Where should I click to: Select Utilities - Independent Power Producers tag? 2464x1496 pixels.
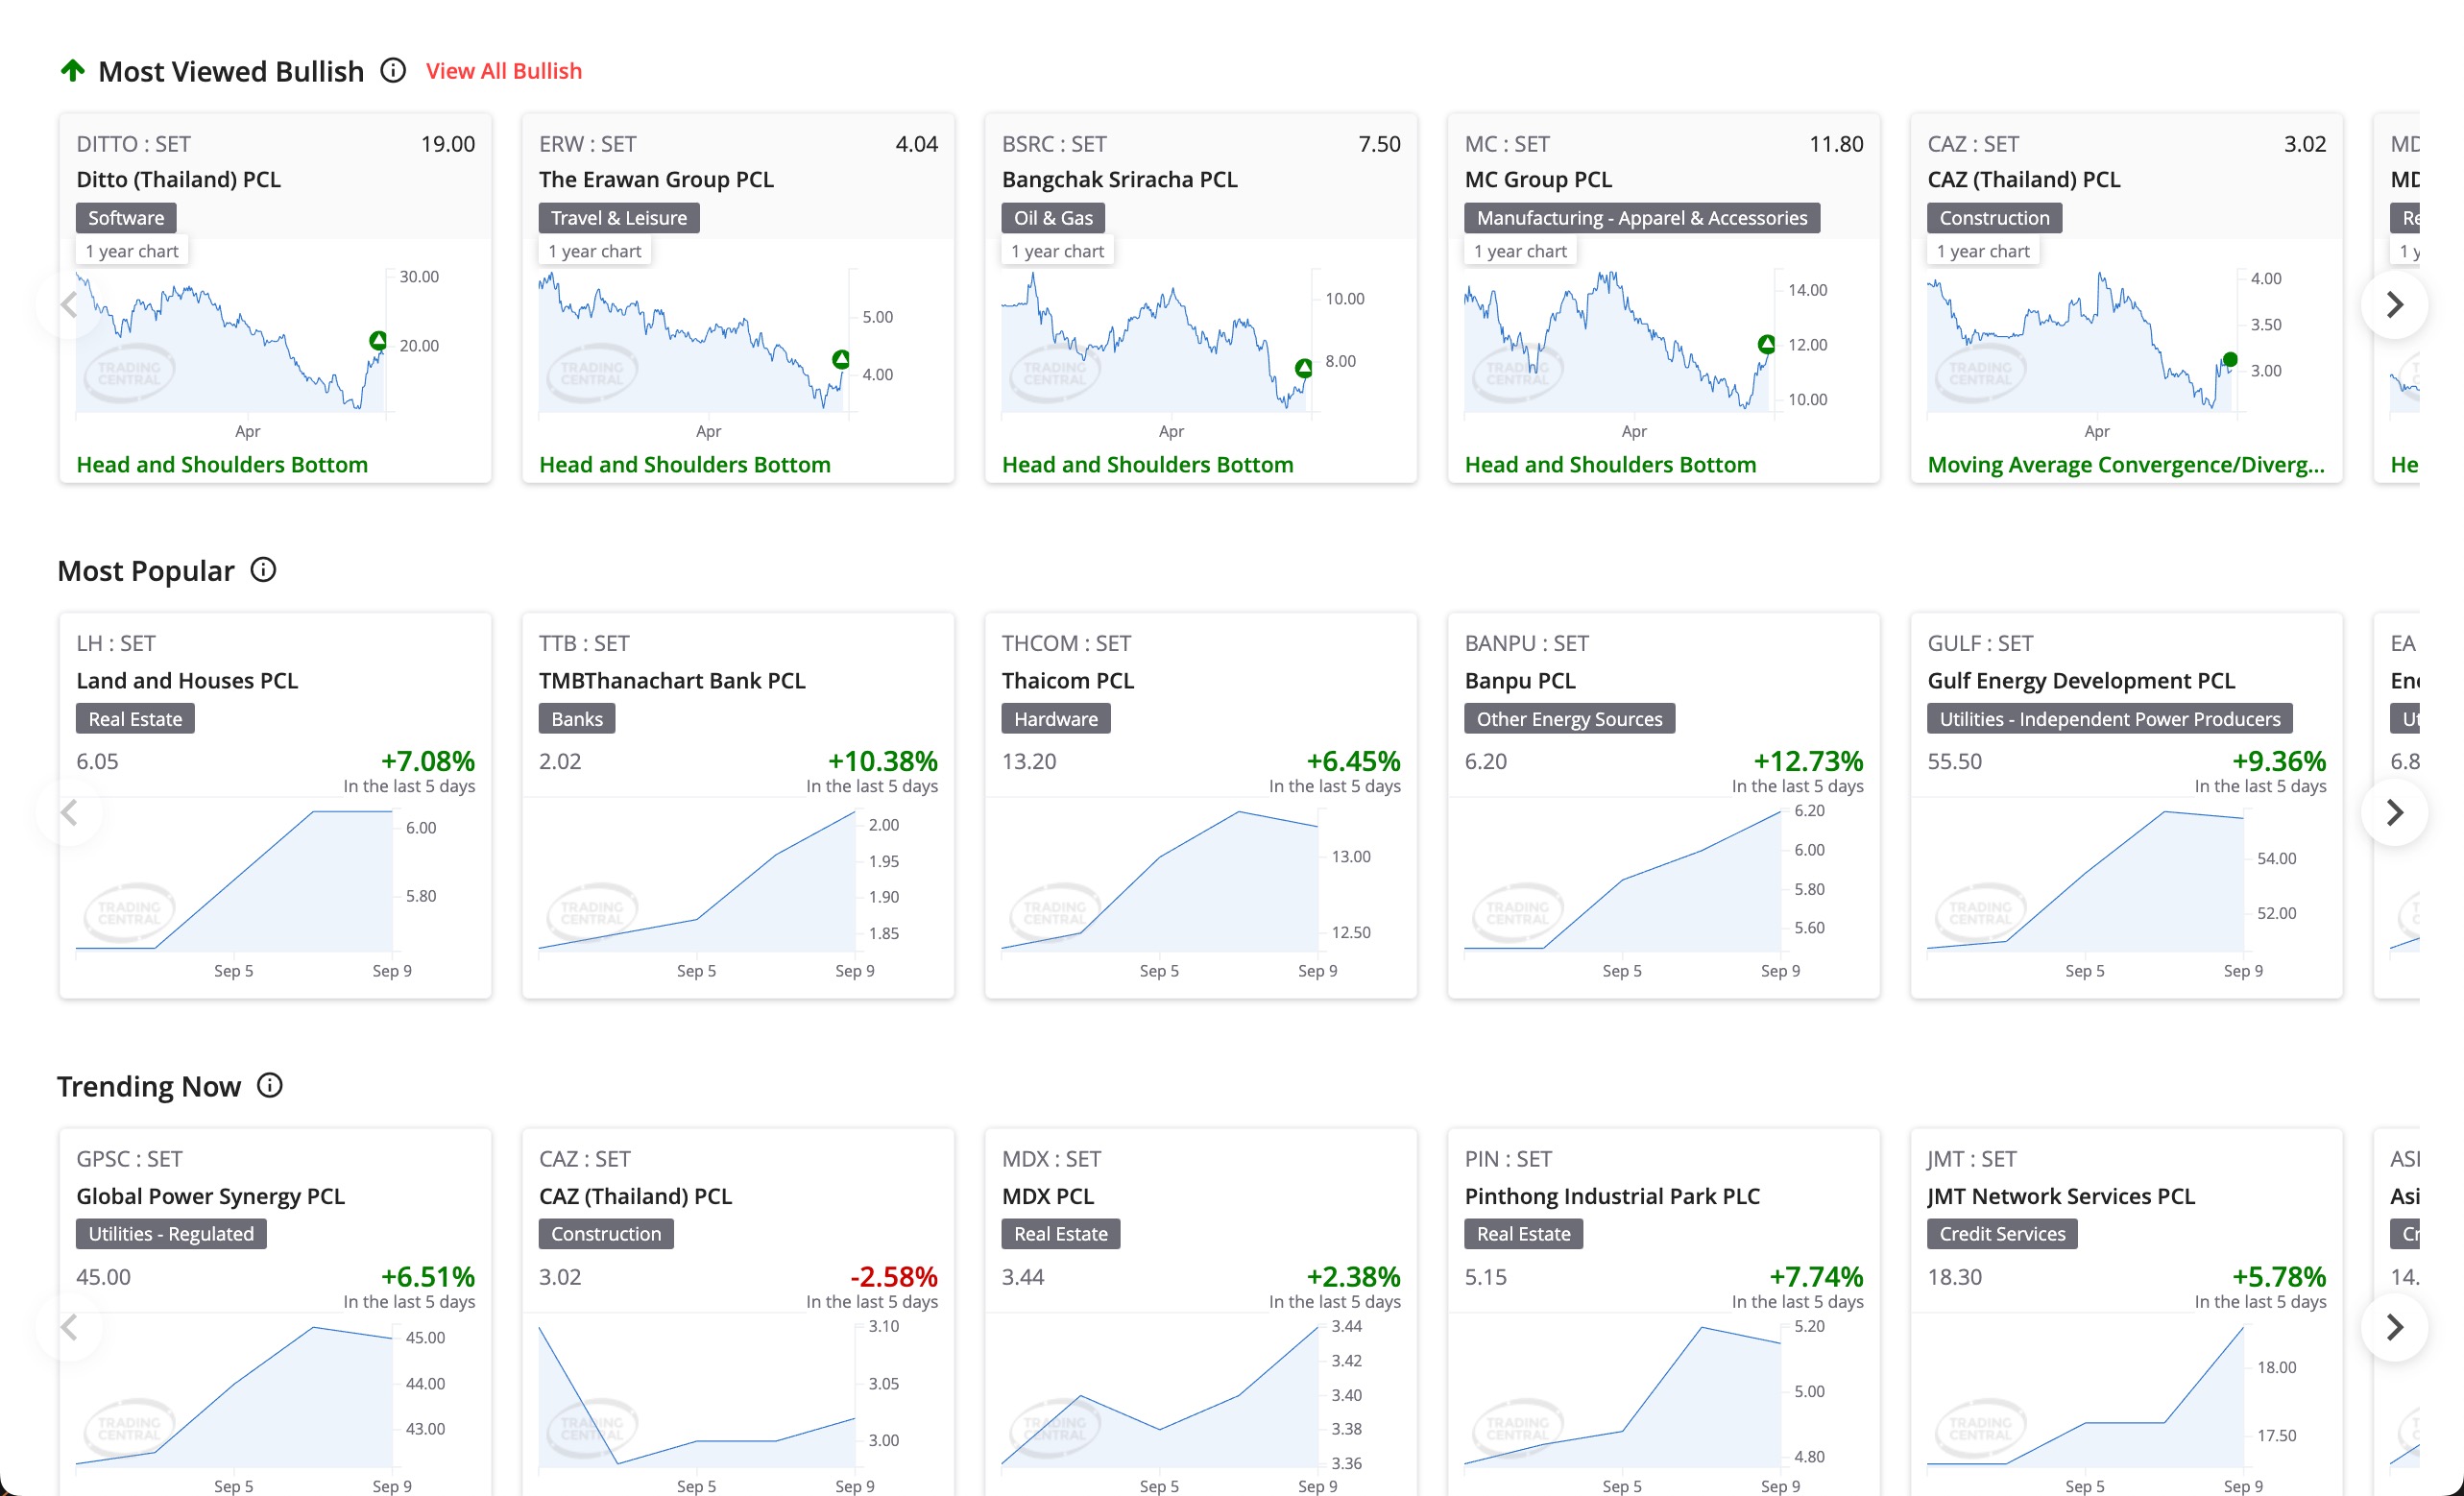tap(2110, 719)
